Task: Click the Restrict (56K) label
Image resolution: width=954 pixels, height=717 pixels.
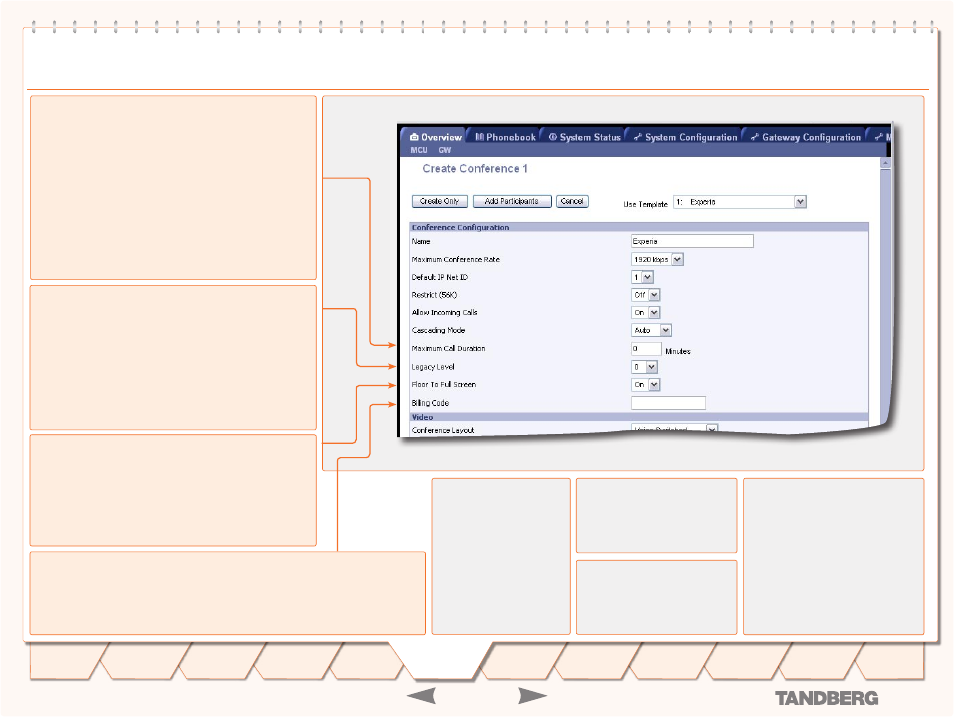Action: tap(434, 295)
